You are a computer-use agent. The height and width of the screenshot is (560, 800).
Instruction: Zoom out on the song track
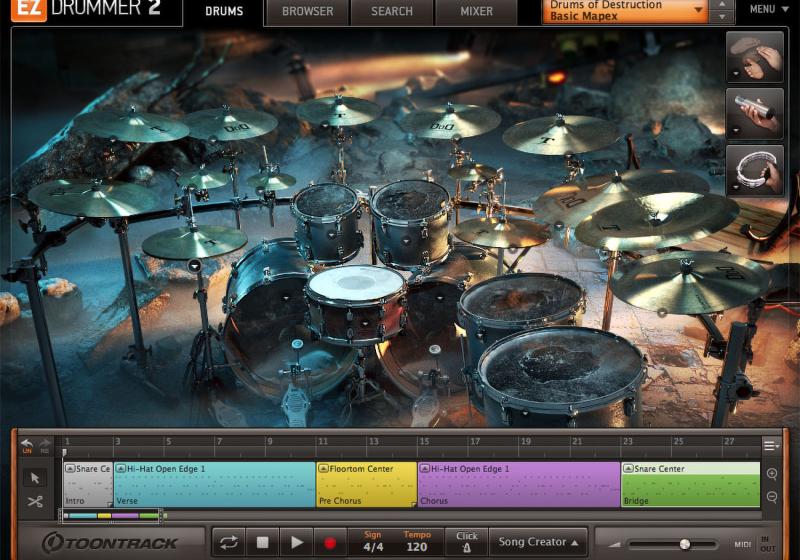[772, 496]
